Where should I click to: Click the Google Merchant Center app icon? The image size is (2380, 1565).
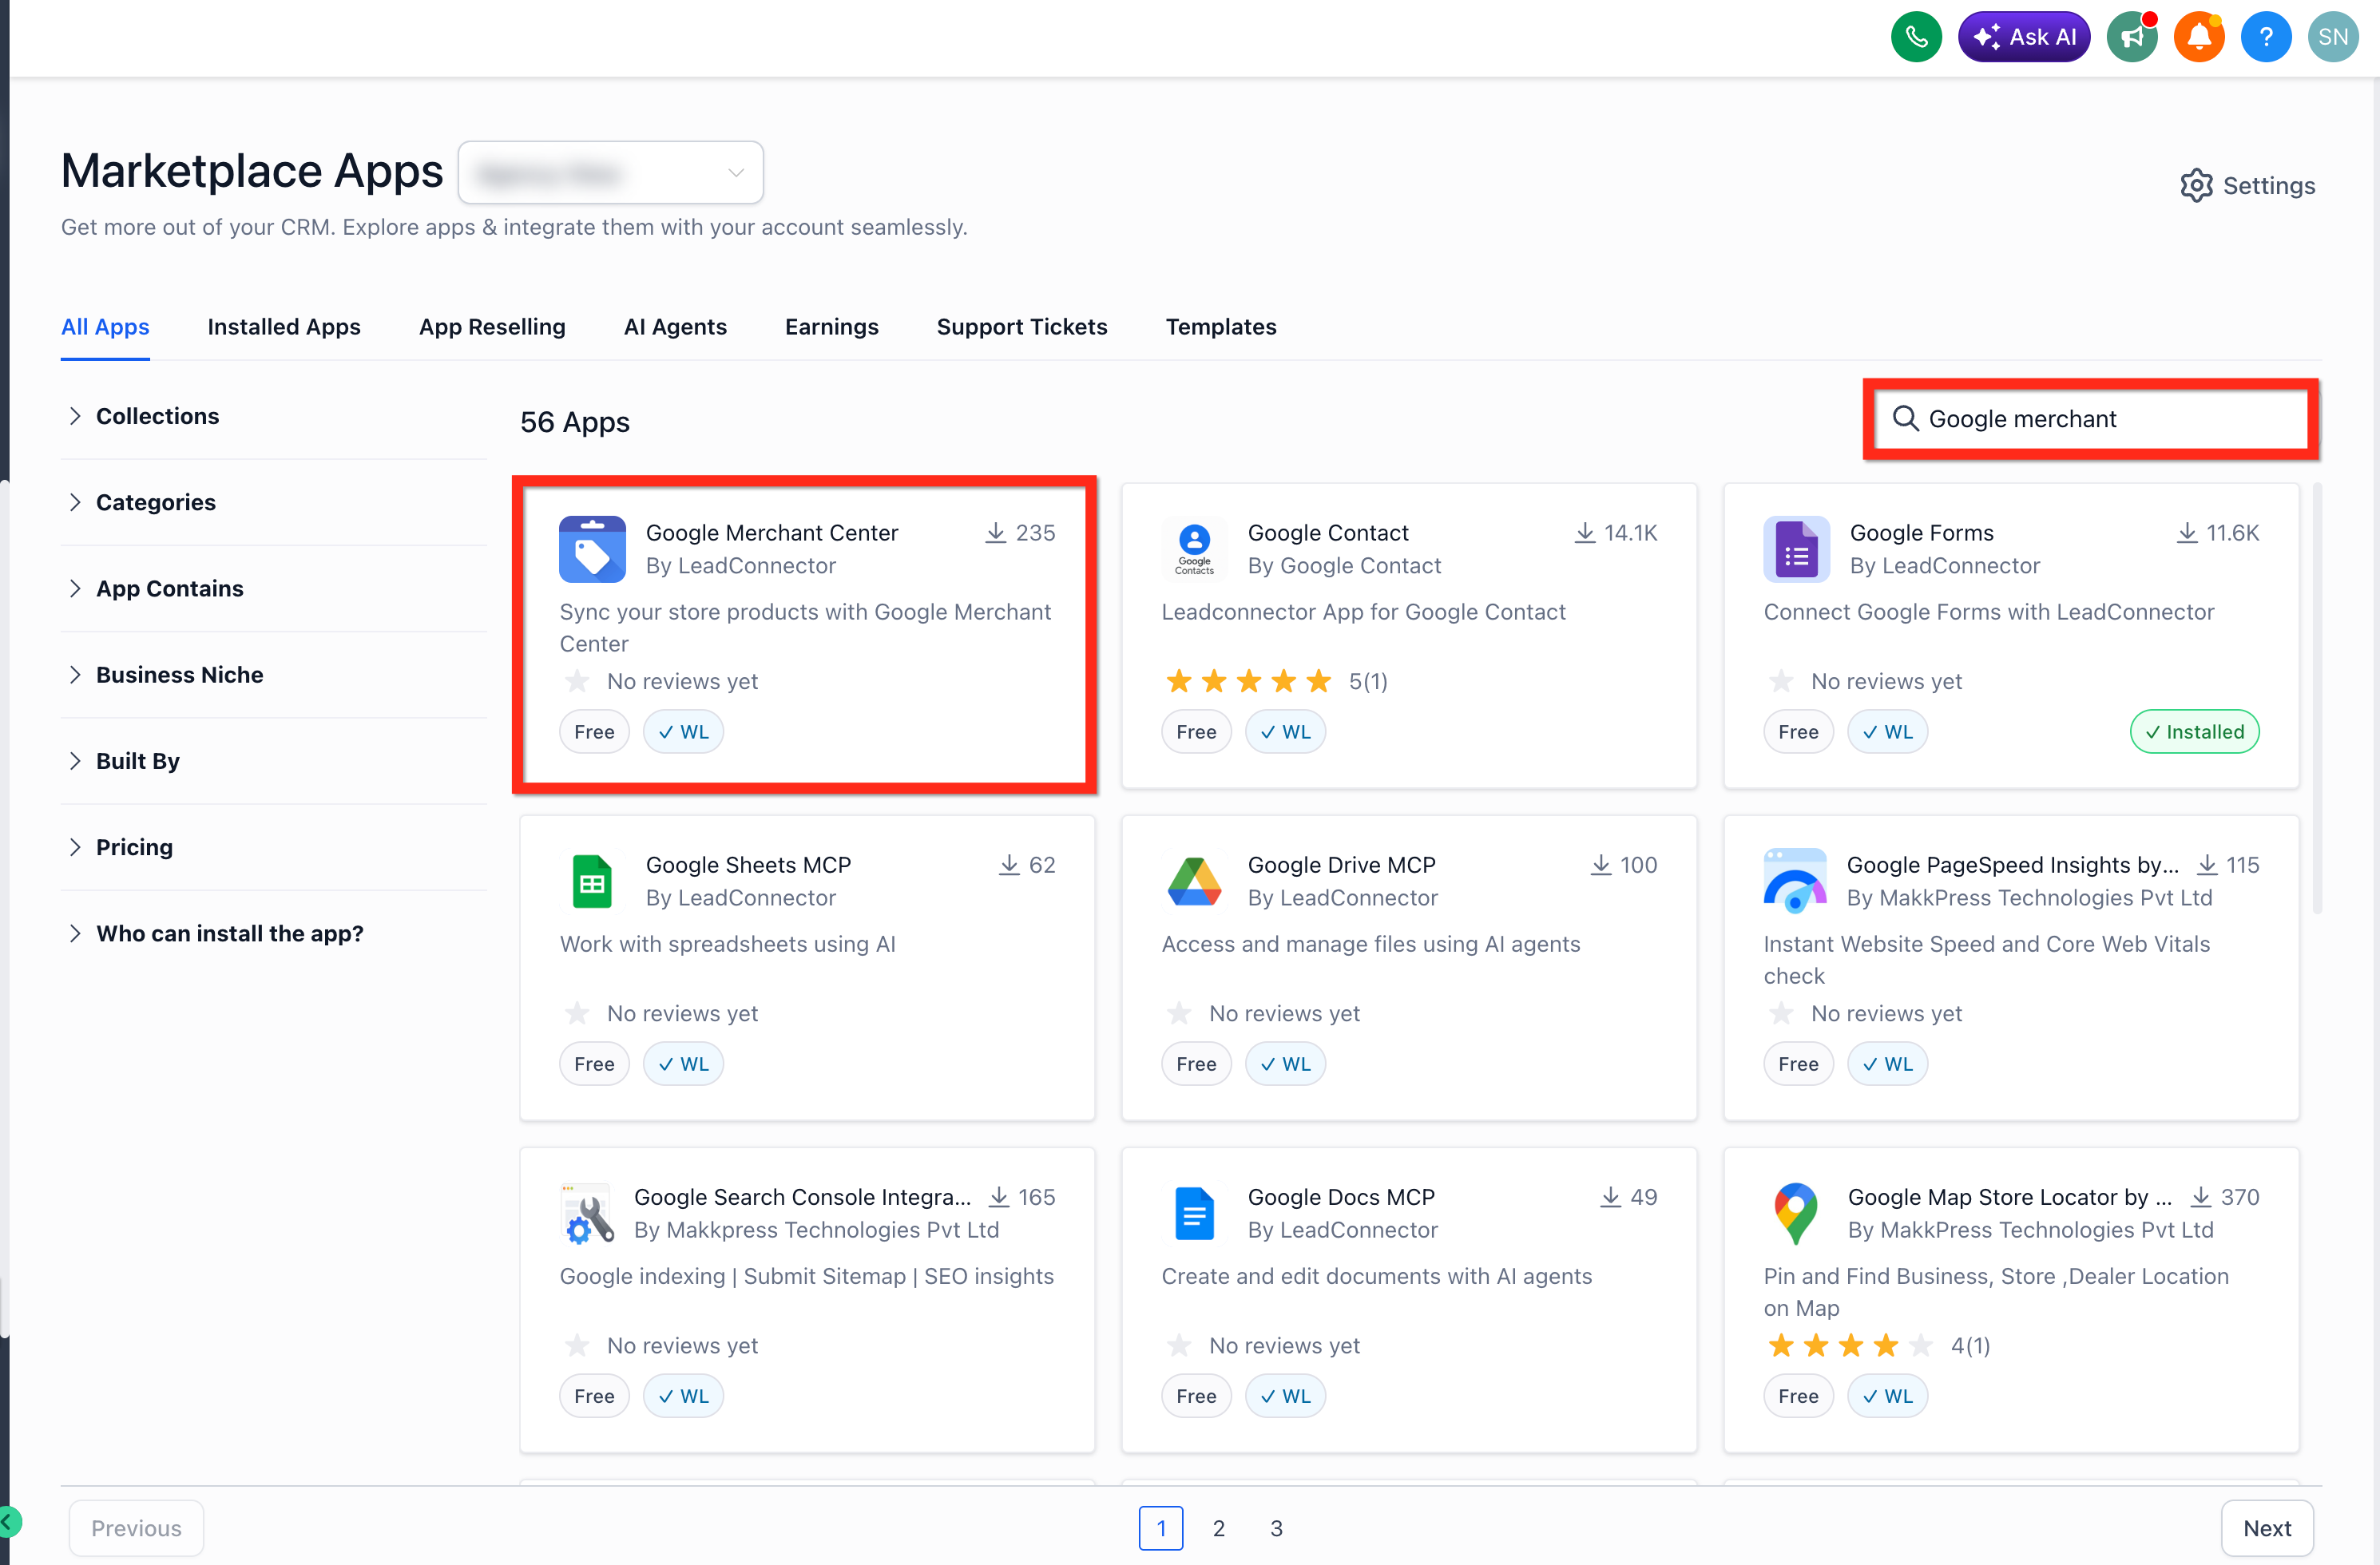[592, 549]
